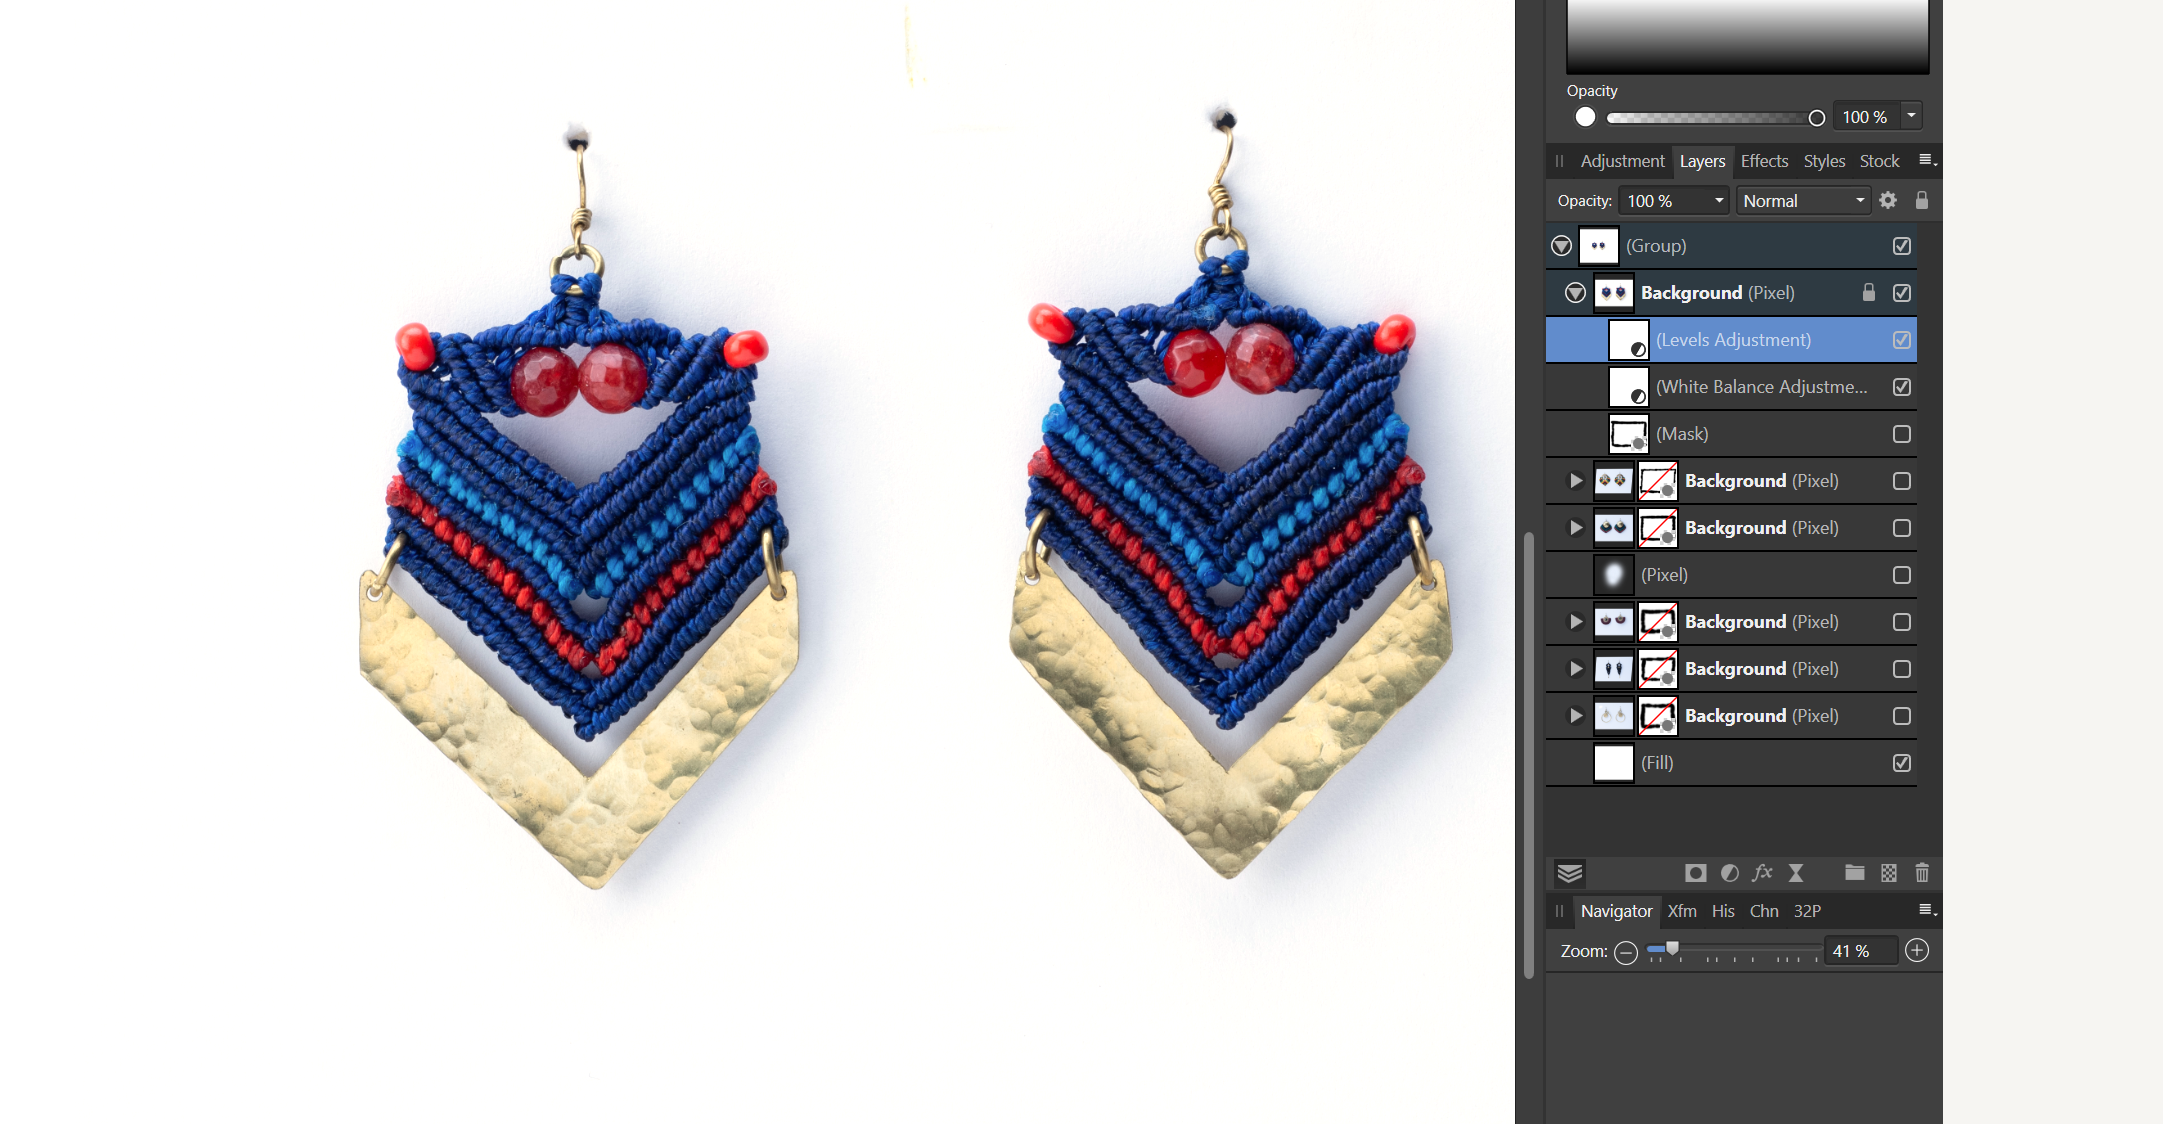2163x1124 pixels.
Task: Uncheck the Levels Adjustment visibility checkbox
Action: point(1901,340)
